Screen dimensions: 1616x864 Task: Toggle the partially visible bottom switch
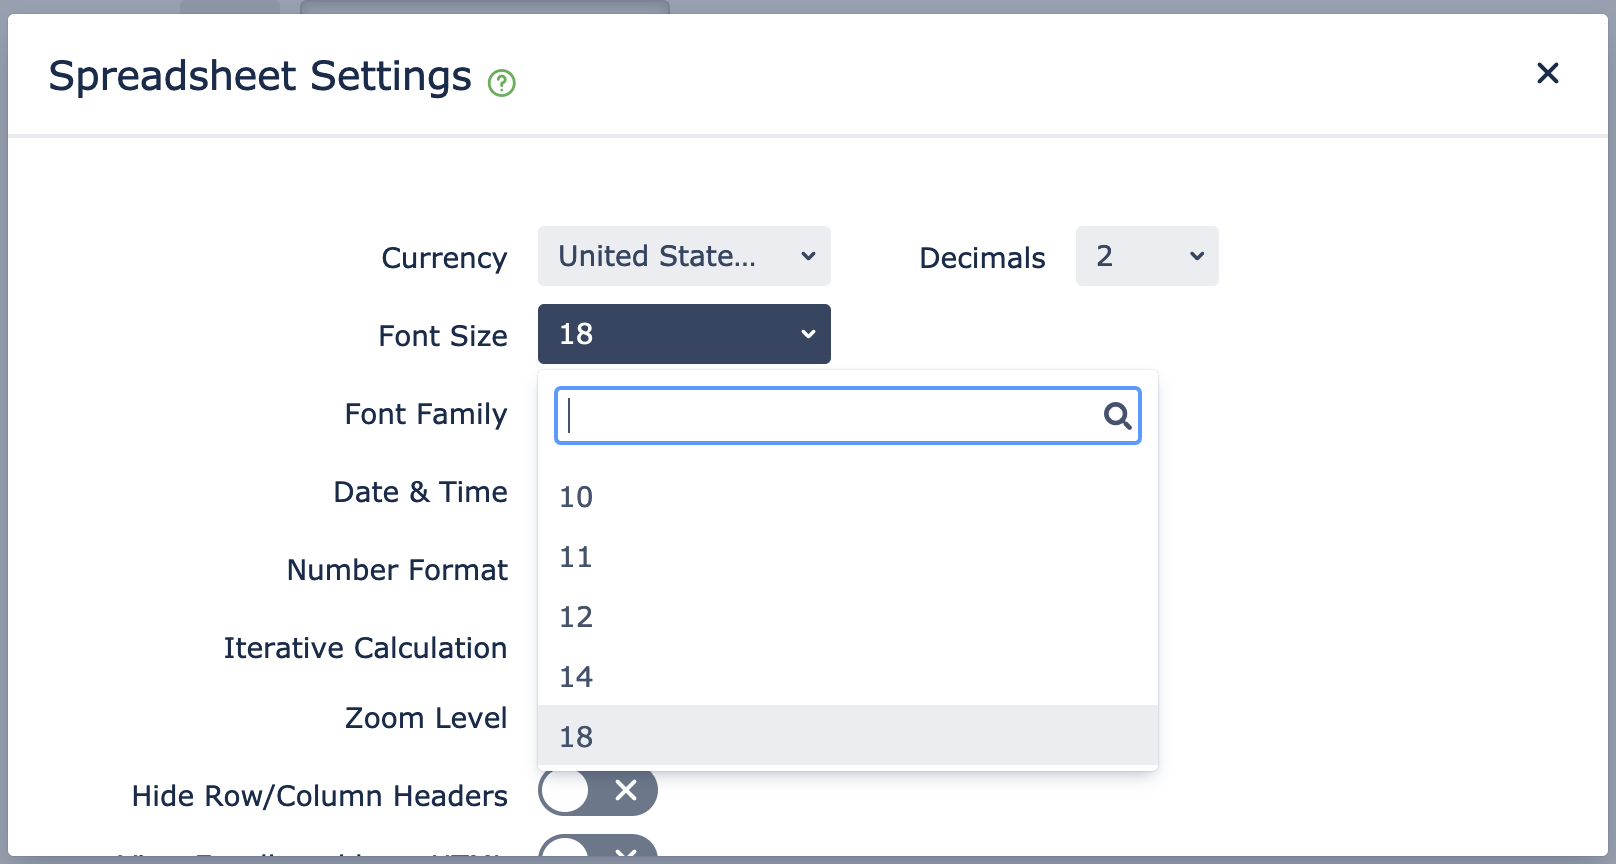598,846
